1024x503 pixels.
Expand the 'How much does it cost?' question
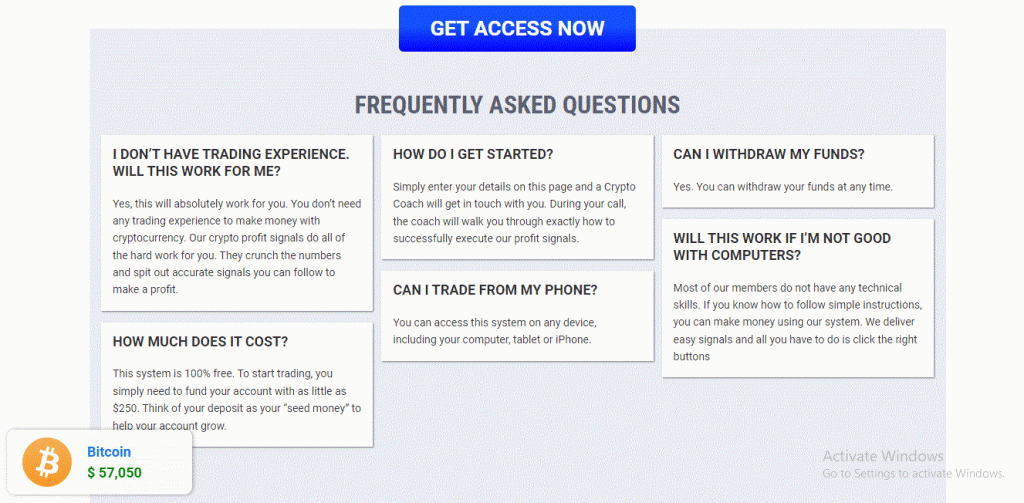[200, 342]
